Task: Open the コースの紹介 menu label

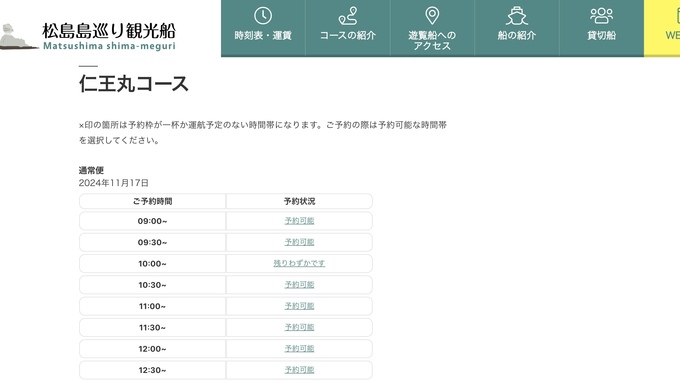Action: coord(348,36)
